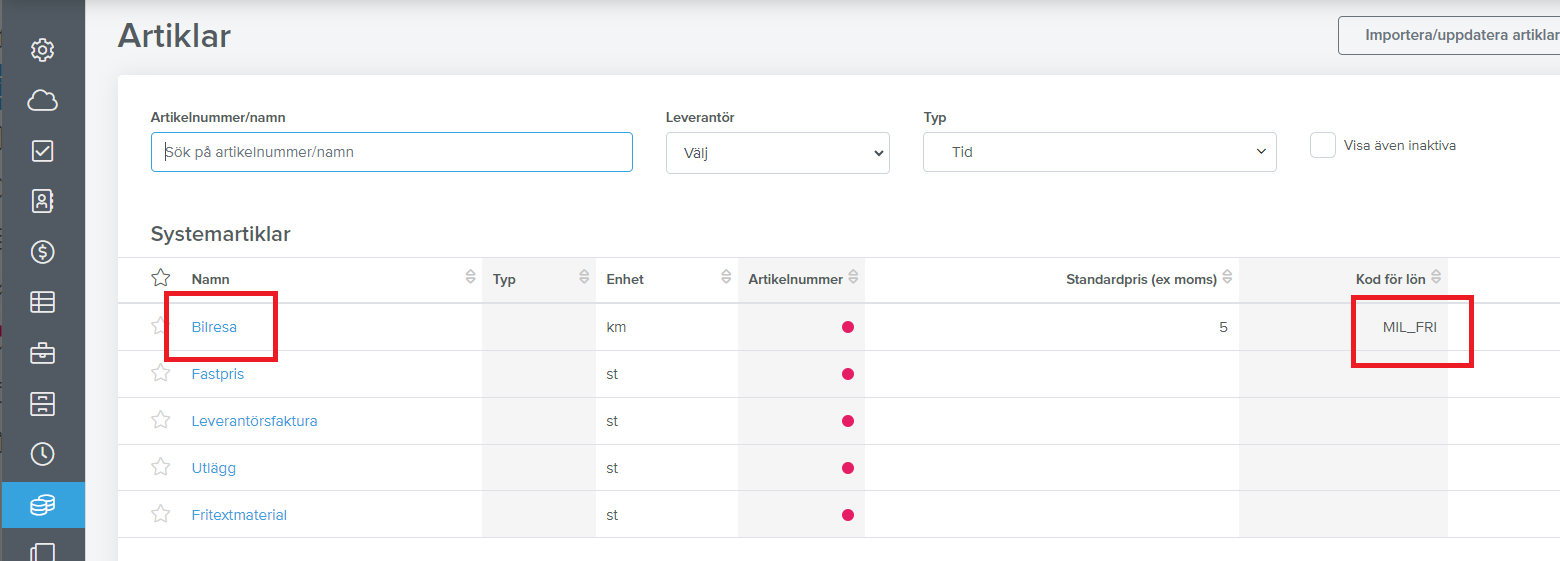Viewport: 1560px width, 561px height.
Task: Click the cloud icon in sidebar
Action: tap(42, 100)
